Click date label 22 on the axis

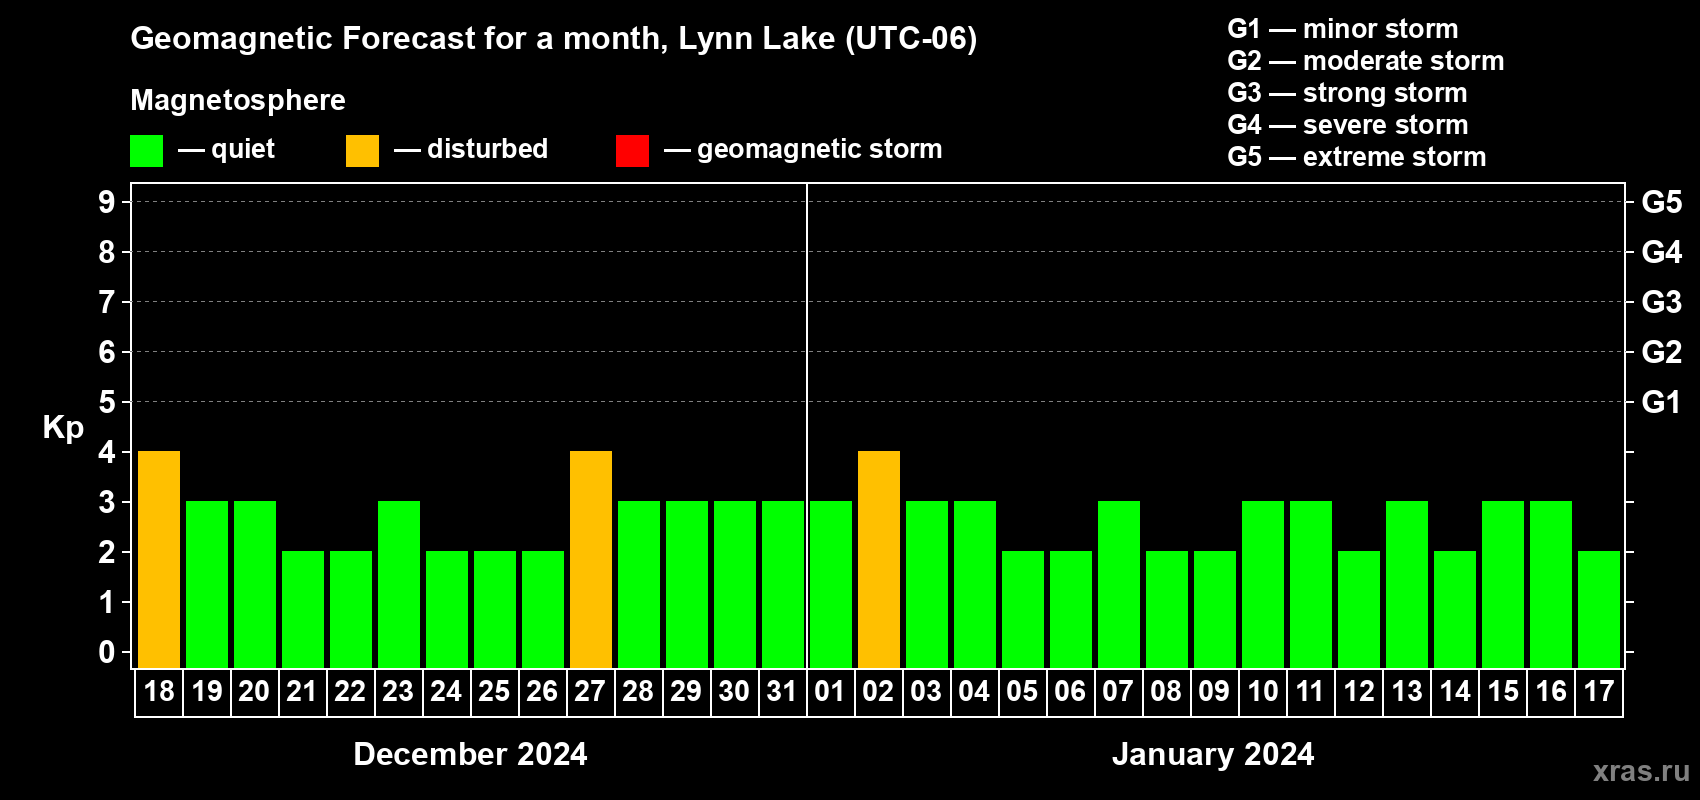pyautogui.click(x=350, y=692)
